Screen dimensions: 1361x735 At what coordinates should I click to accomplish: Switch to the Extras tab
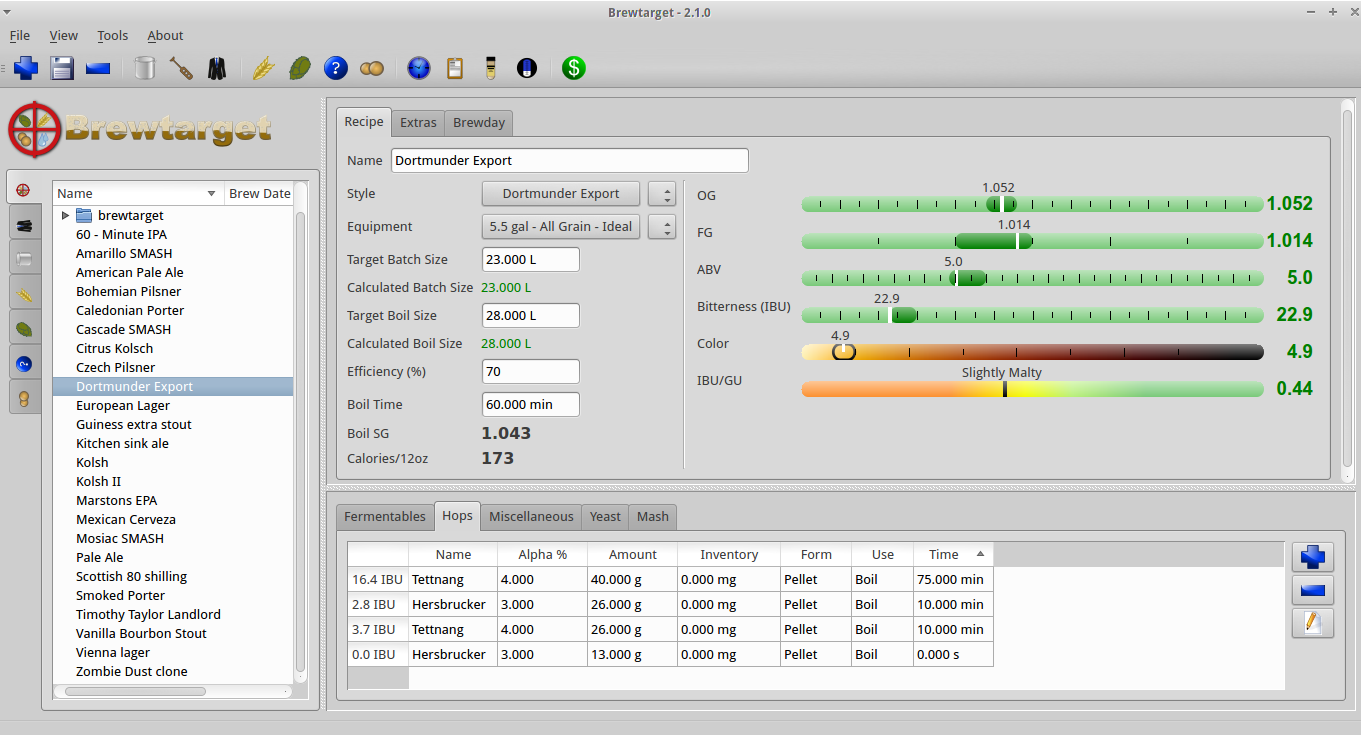[418, 122]
